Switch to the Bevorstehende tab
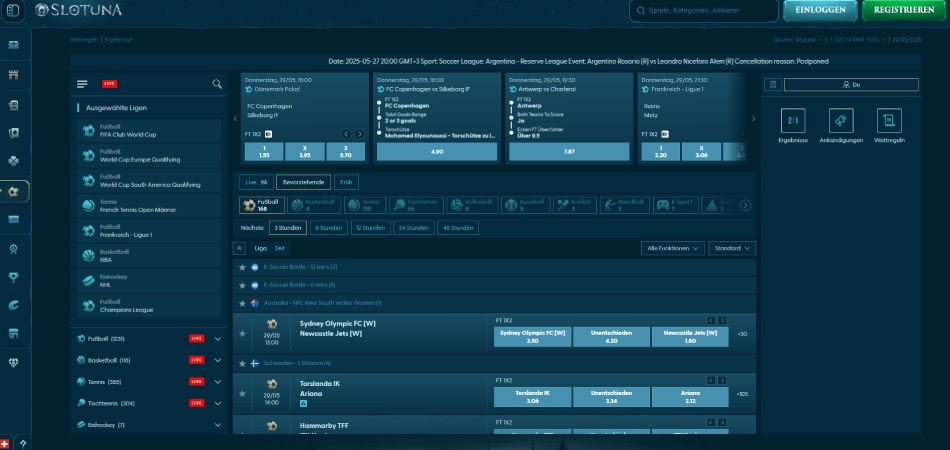950x450 pixels. pyautogui.click(x=304, y=182)
